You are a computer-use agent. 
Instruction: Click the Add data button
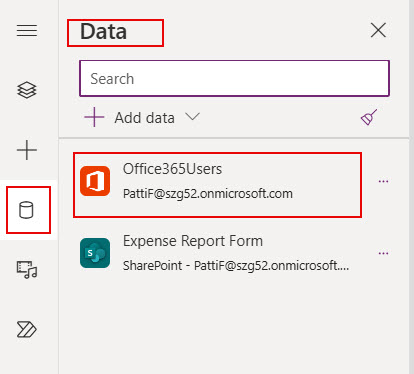(142, 118)
